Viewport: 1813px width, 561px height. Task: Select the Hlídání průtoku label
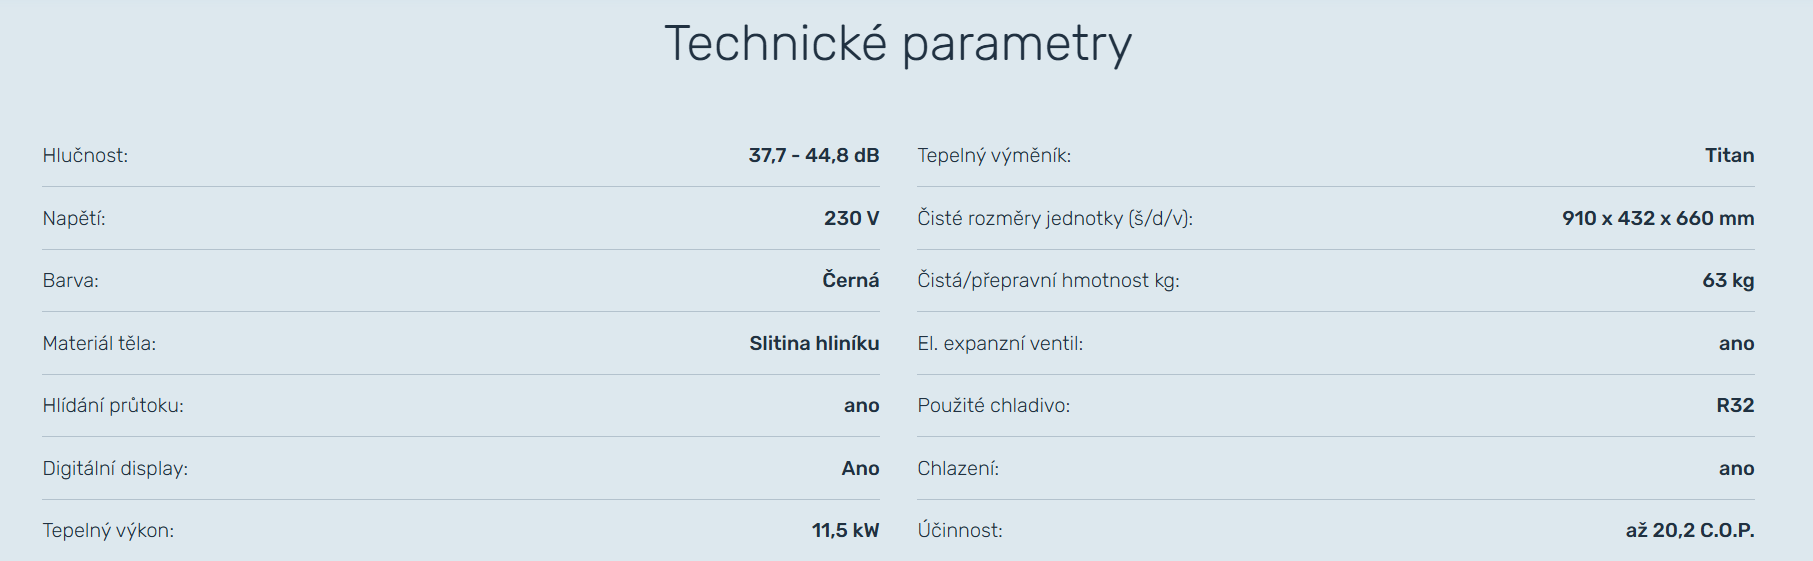click(x=113, y=406)
